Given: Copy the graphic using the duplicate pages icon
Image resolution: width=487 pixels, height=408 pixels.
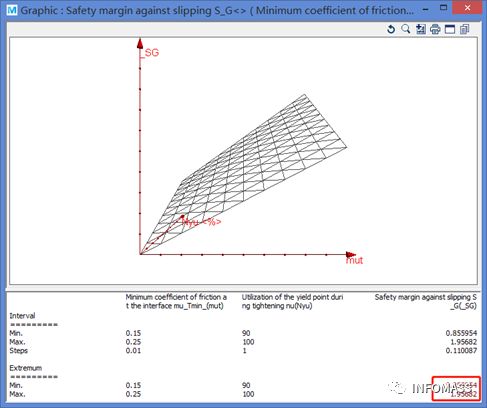Looking at the screenshot, I should click(x=464, y=29).
